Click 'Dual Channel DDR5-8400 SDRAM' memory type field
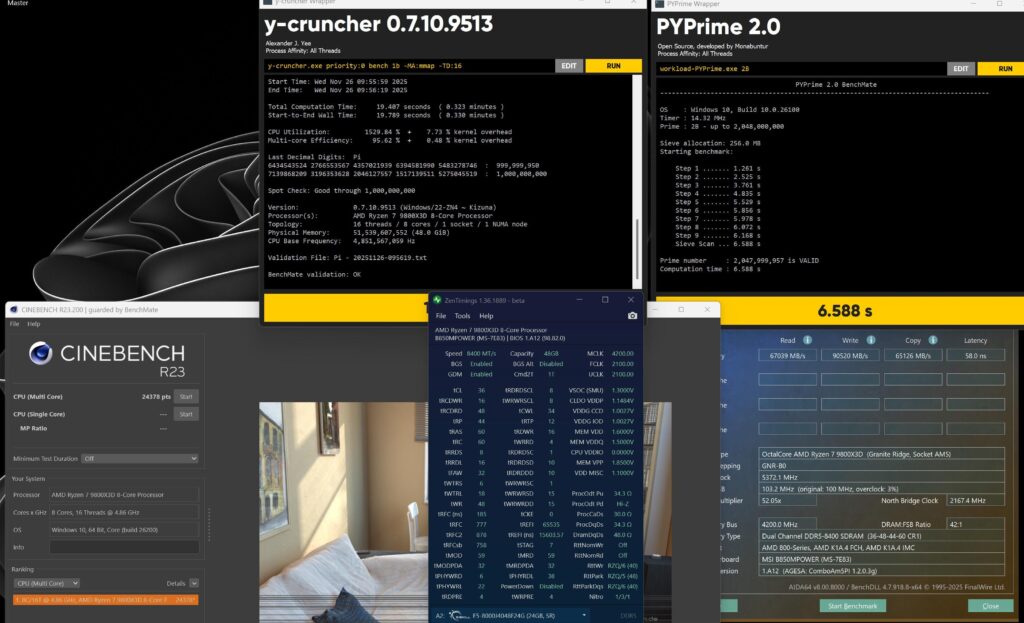 coord(881,536)
